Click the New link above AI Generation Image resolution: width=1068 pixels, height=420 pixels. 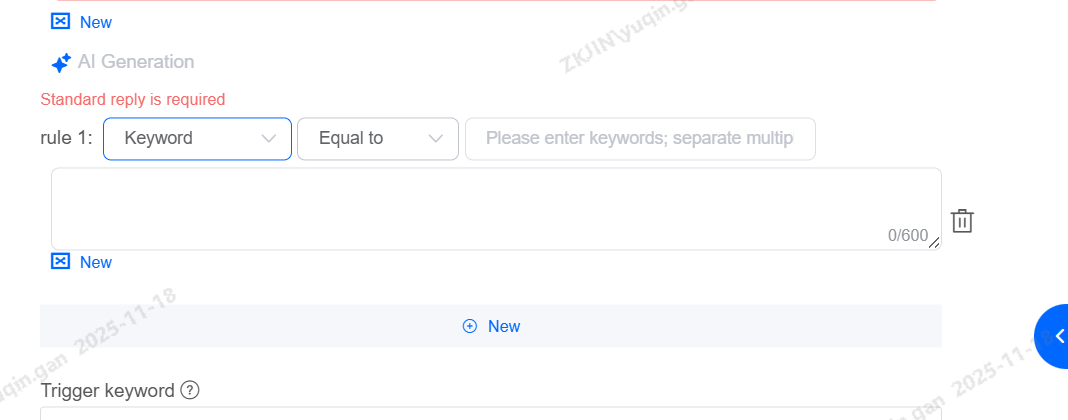96,22
